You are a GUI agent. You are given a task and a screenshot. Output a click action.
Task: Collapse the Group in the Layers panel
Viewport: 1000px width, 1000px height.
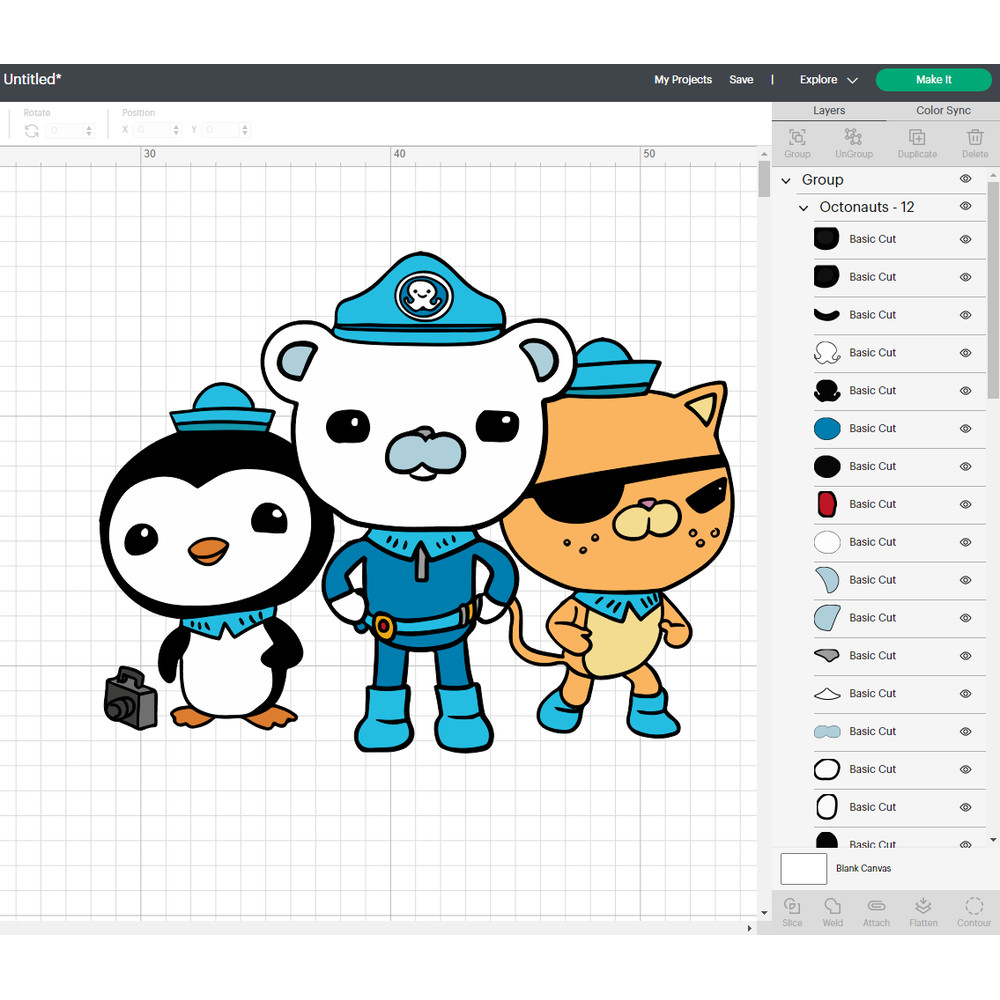pos(786,180)
